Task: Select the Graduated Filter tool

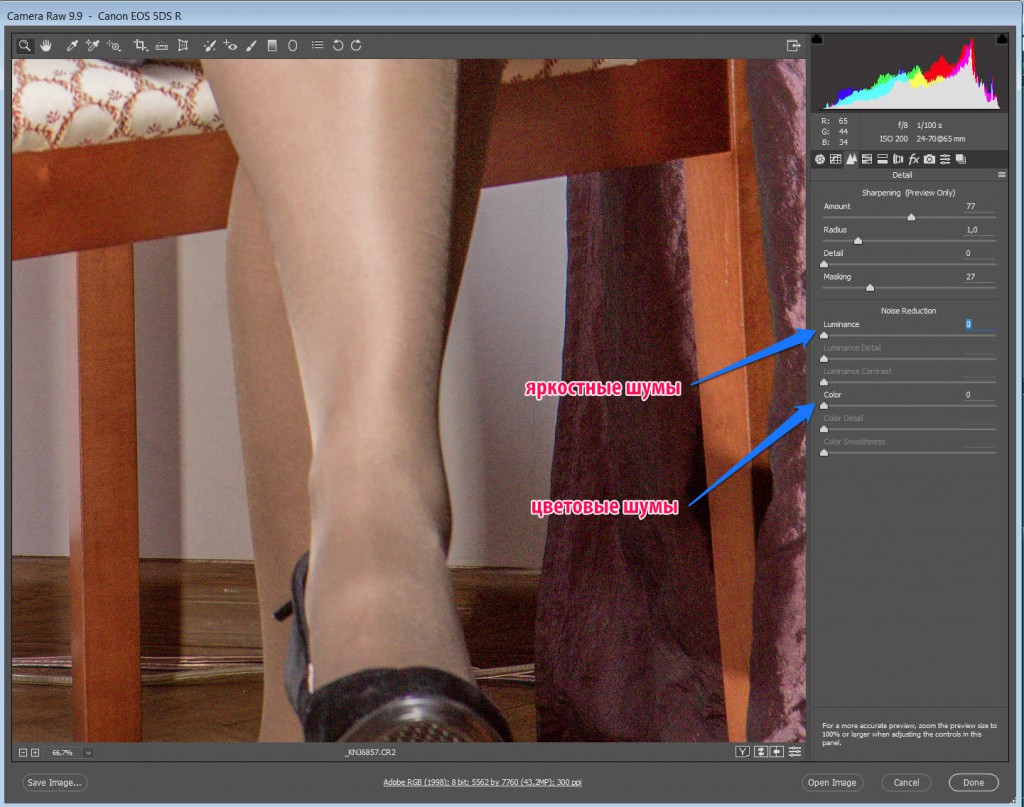Action: tap(272, 45)
